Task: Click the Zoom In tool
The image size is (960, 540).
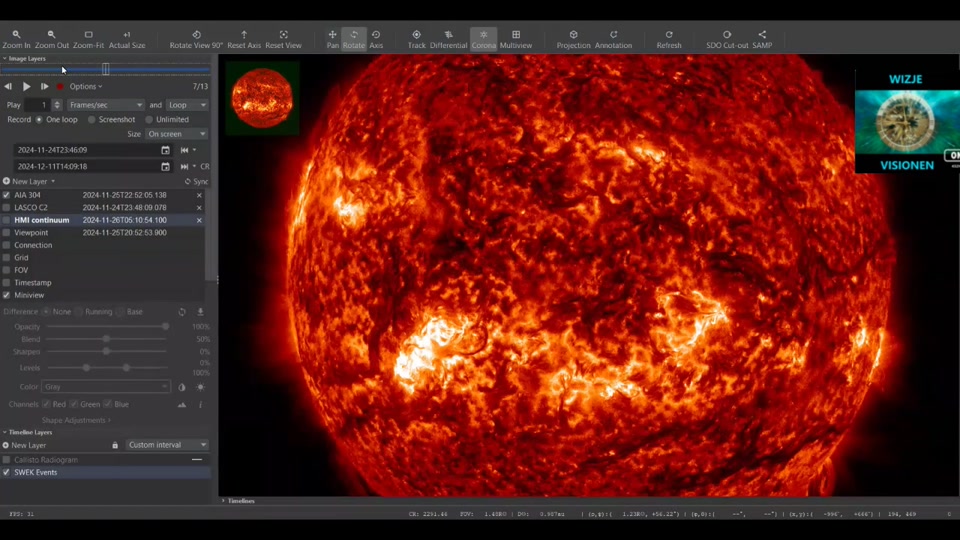Action: 16,39
